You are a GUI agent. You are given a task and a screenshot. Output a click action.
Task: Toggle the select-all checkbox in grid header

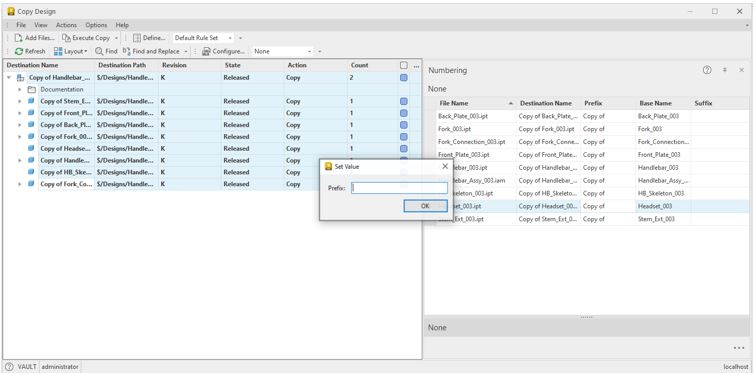coord(404,65)
